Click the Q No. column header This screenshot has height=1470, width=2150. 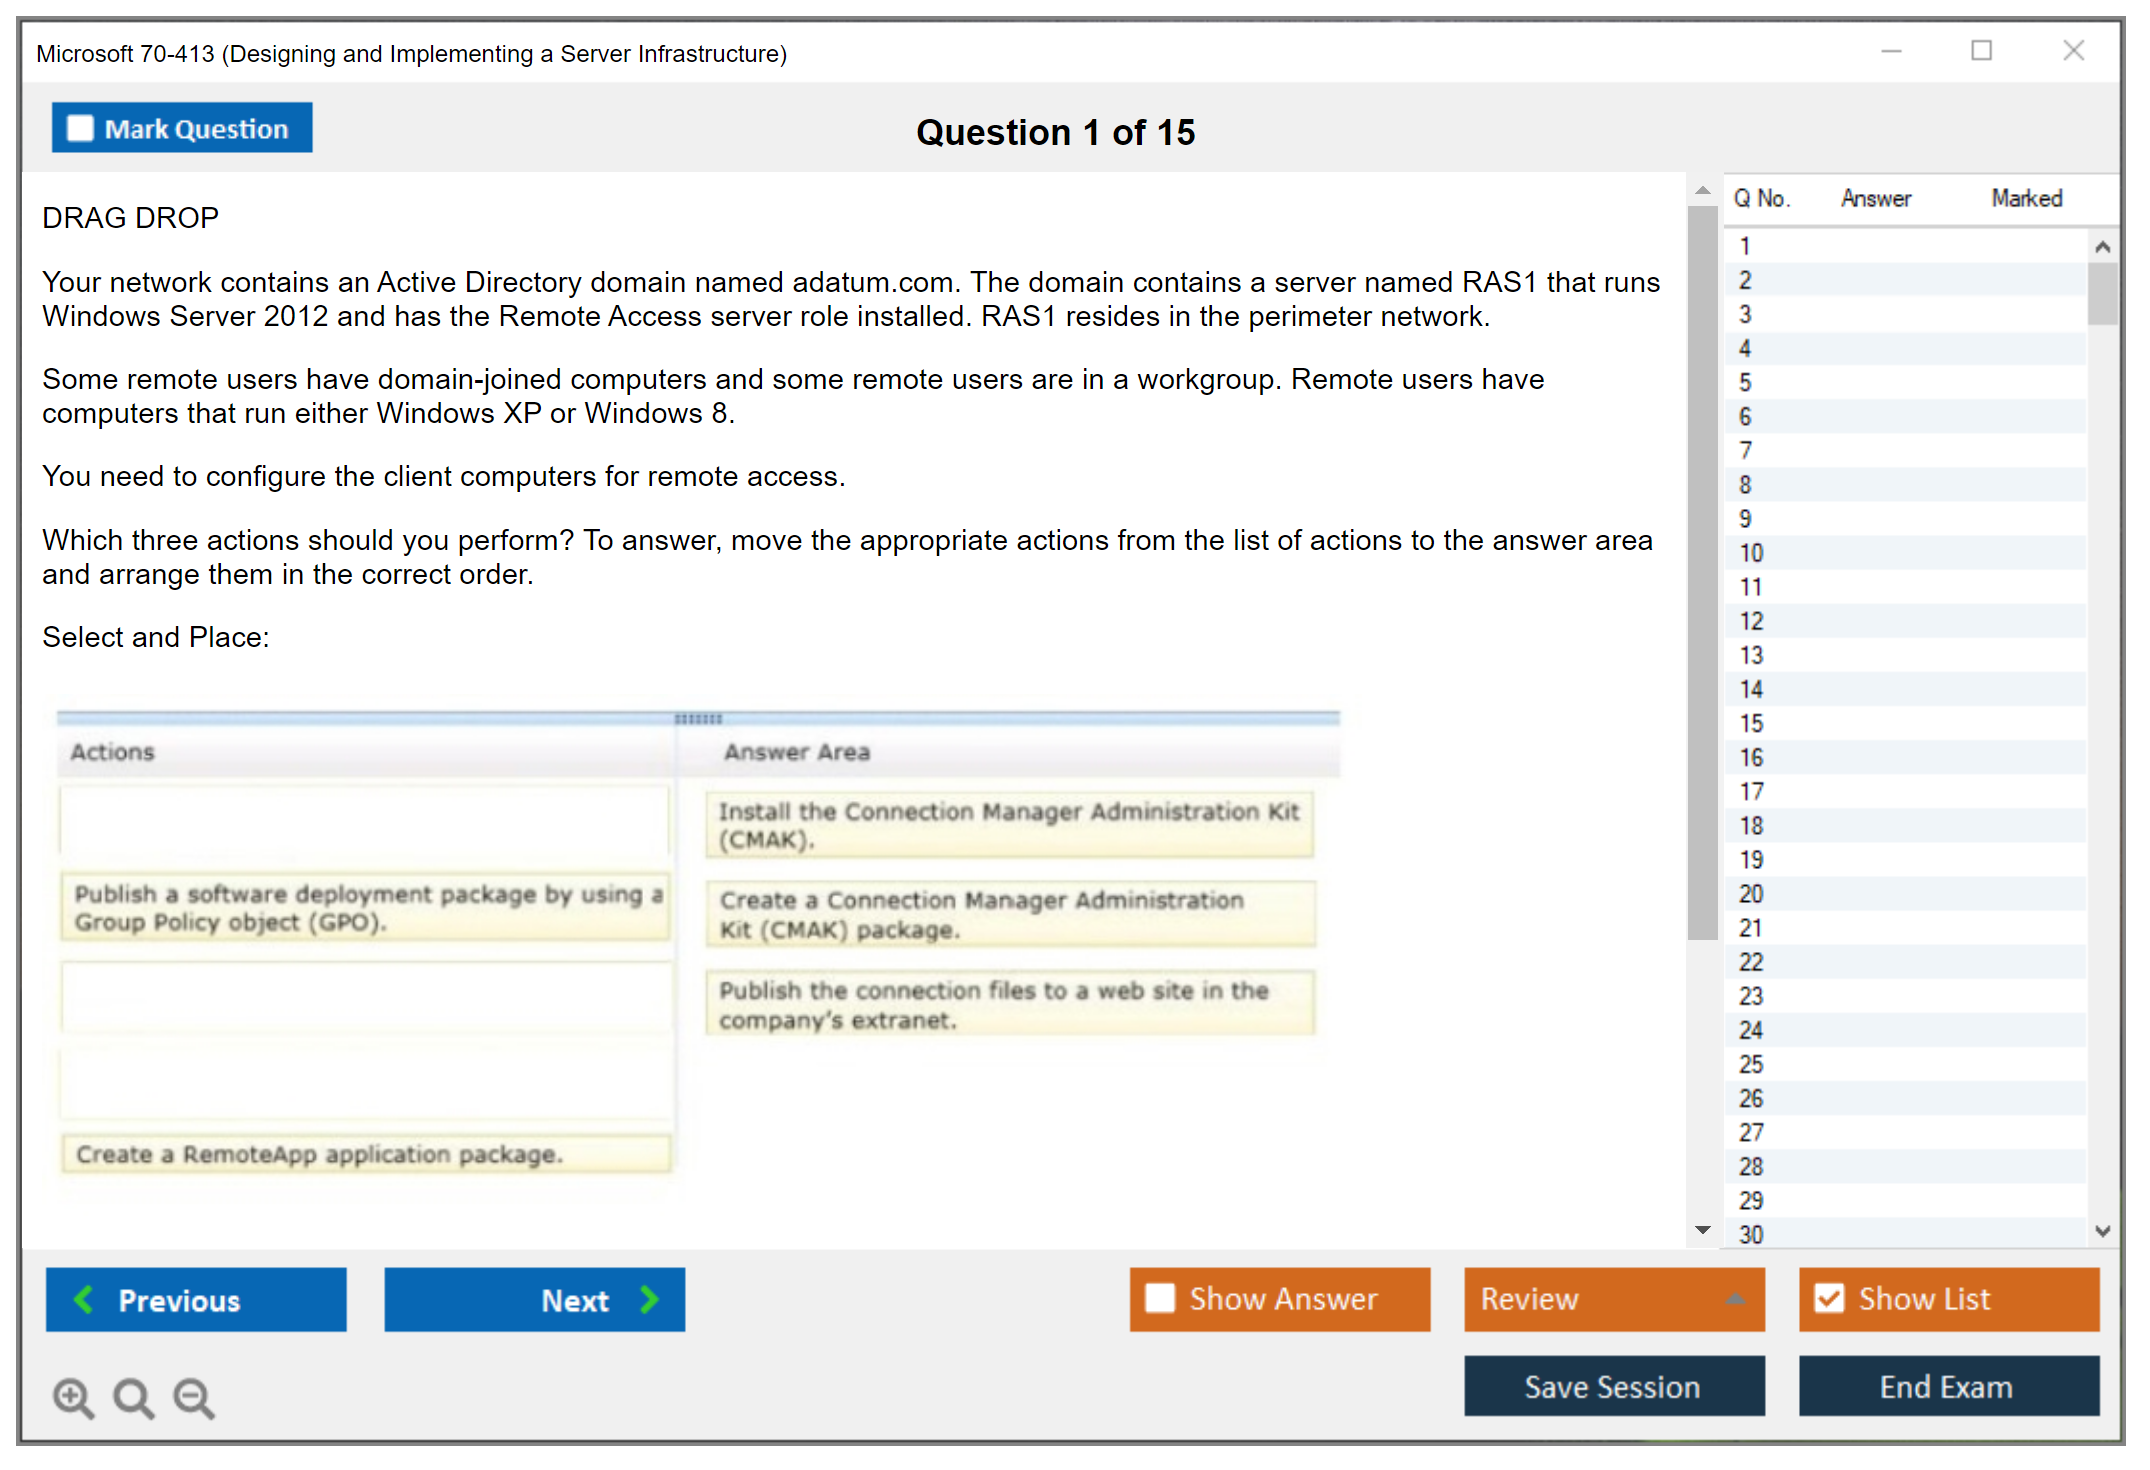tap(1763, 198)
